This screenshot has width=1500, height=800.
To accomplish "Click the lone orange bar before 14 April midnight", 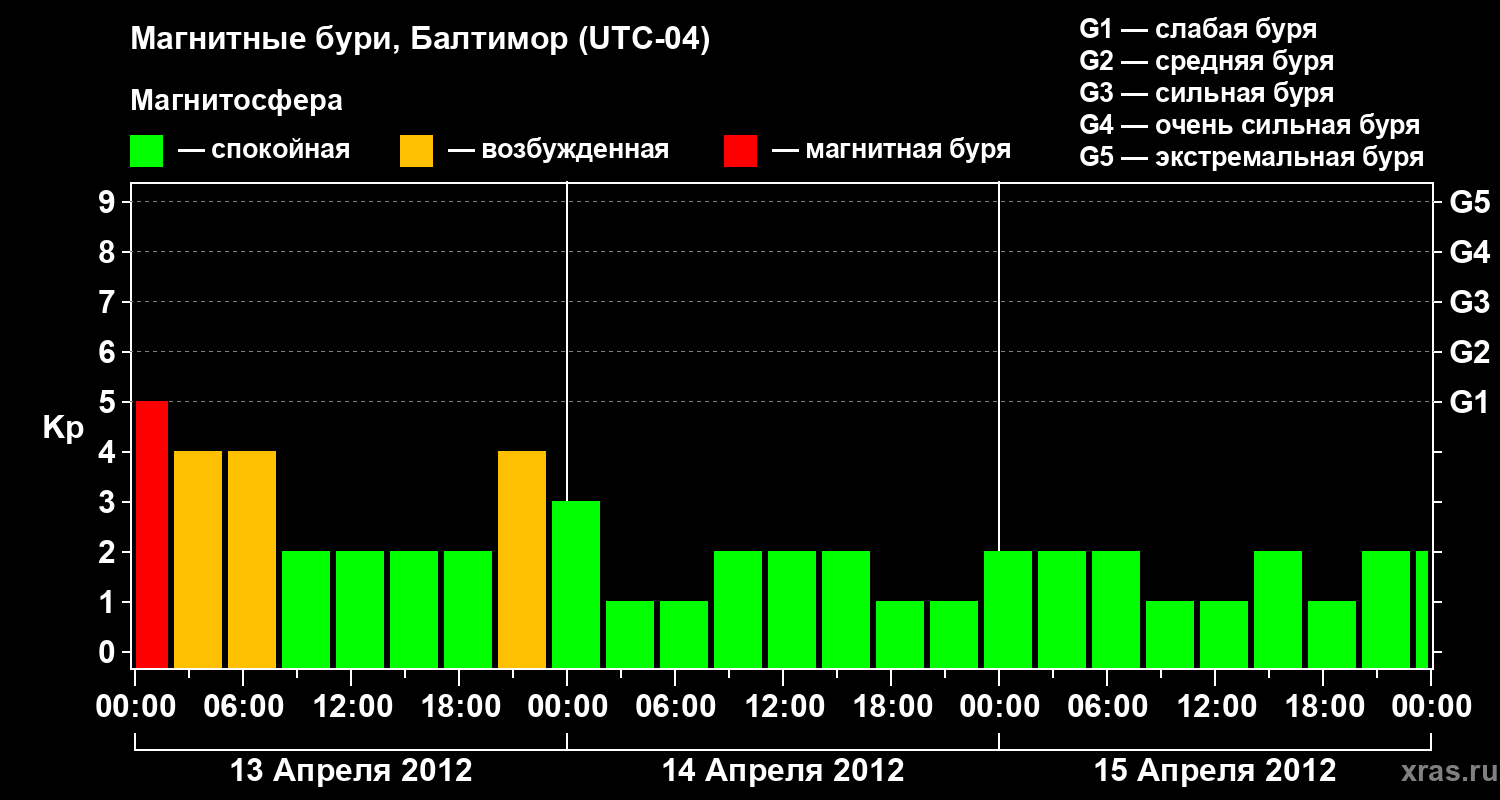I will 522,559.
